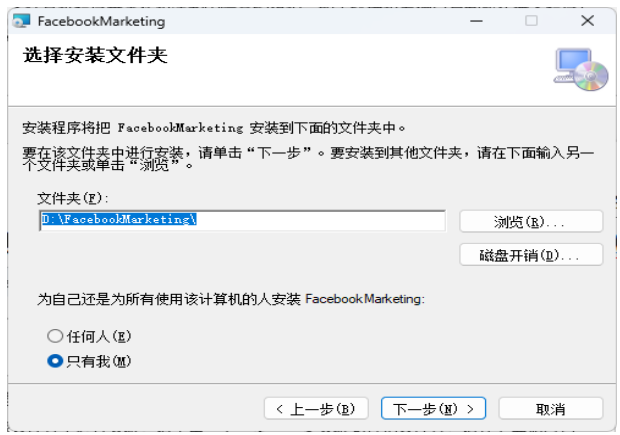
Task: Cancel installation with 取消 button
Action: (551, 409)
